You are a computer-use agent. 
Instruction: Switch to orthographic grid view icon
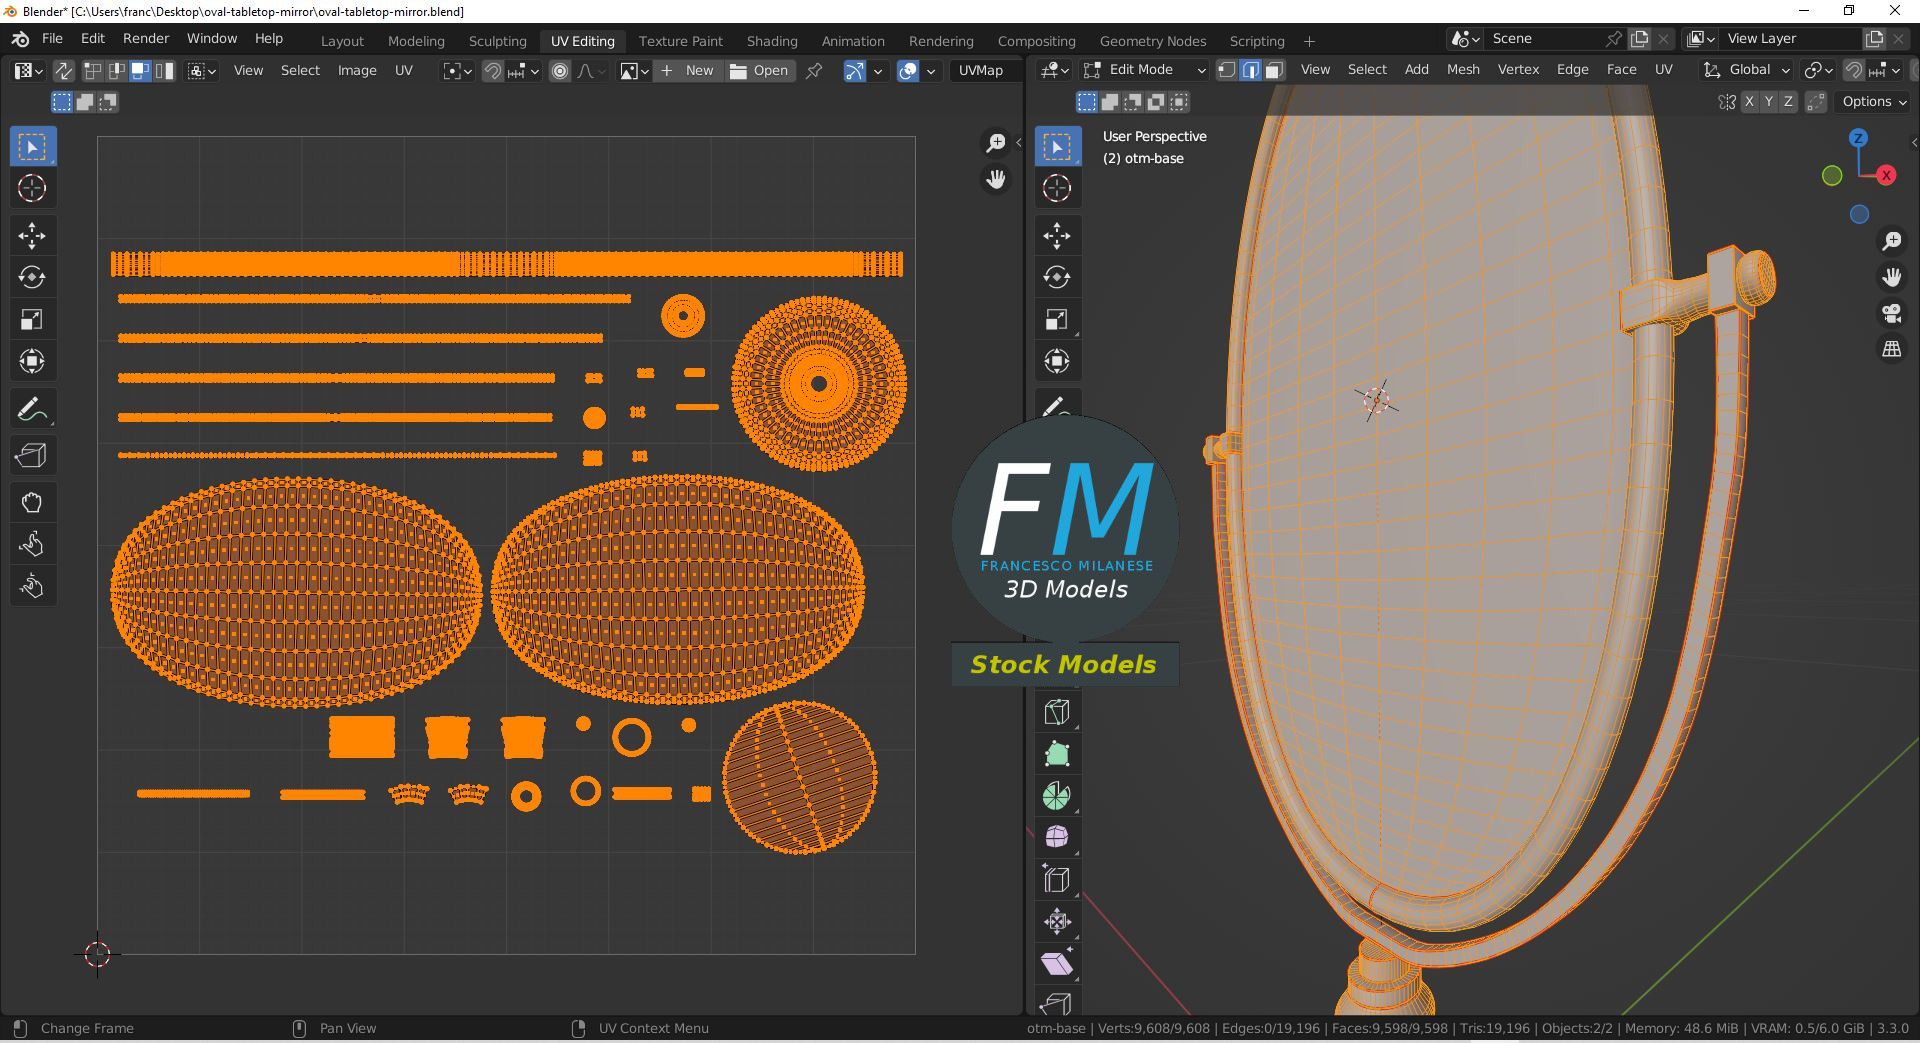pyautogui.click(x=1891, y=349)
